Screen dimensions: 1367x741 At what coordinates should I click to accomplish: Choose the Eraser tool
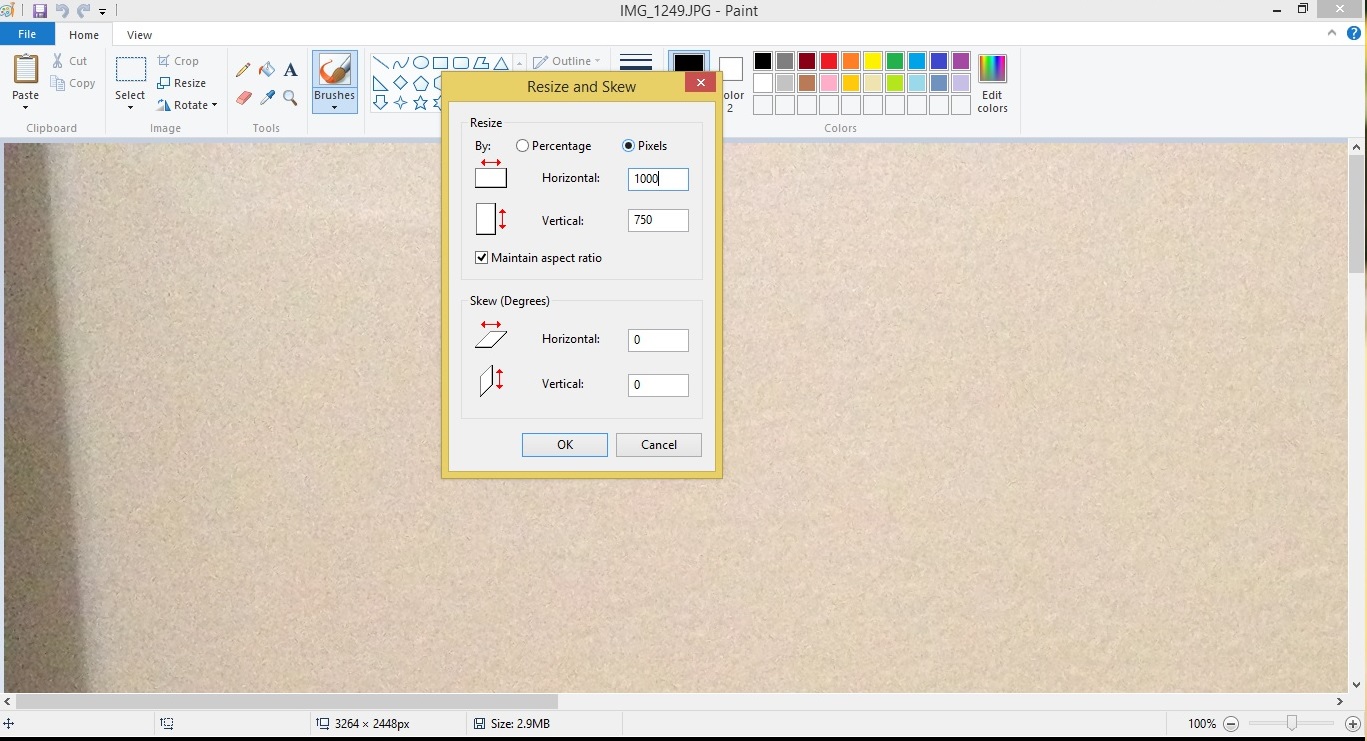pos(243,98)
